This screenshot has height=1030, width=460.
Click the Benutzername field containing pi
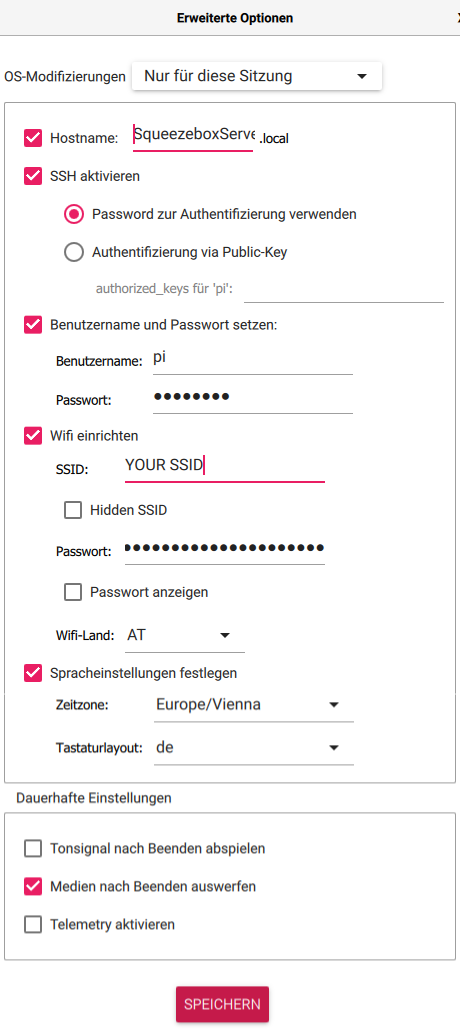click(x=253, y=359)
